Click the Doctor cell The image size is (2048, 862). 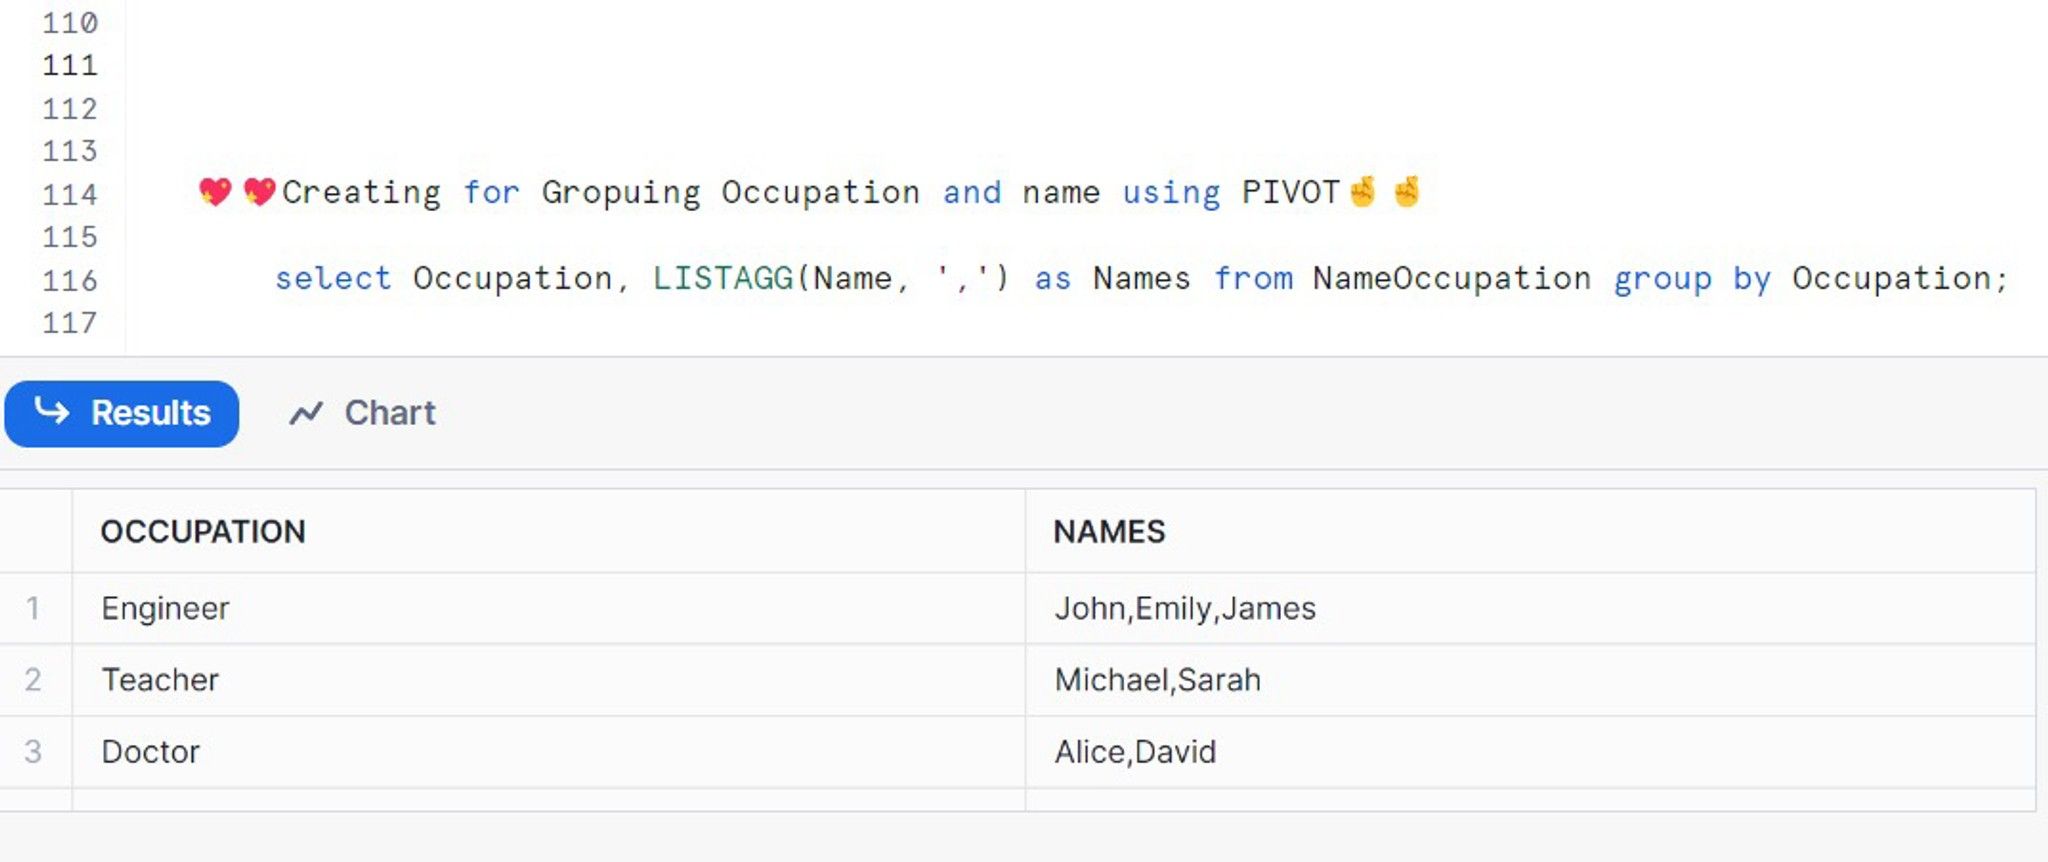tap(548, 752)
